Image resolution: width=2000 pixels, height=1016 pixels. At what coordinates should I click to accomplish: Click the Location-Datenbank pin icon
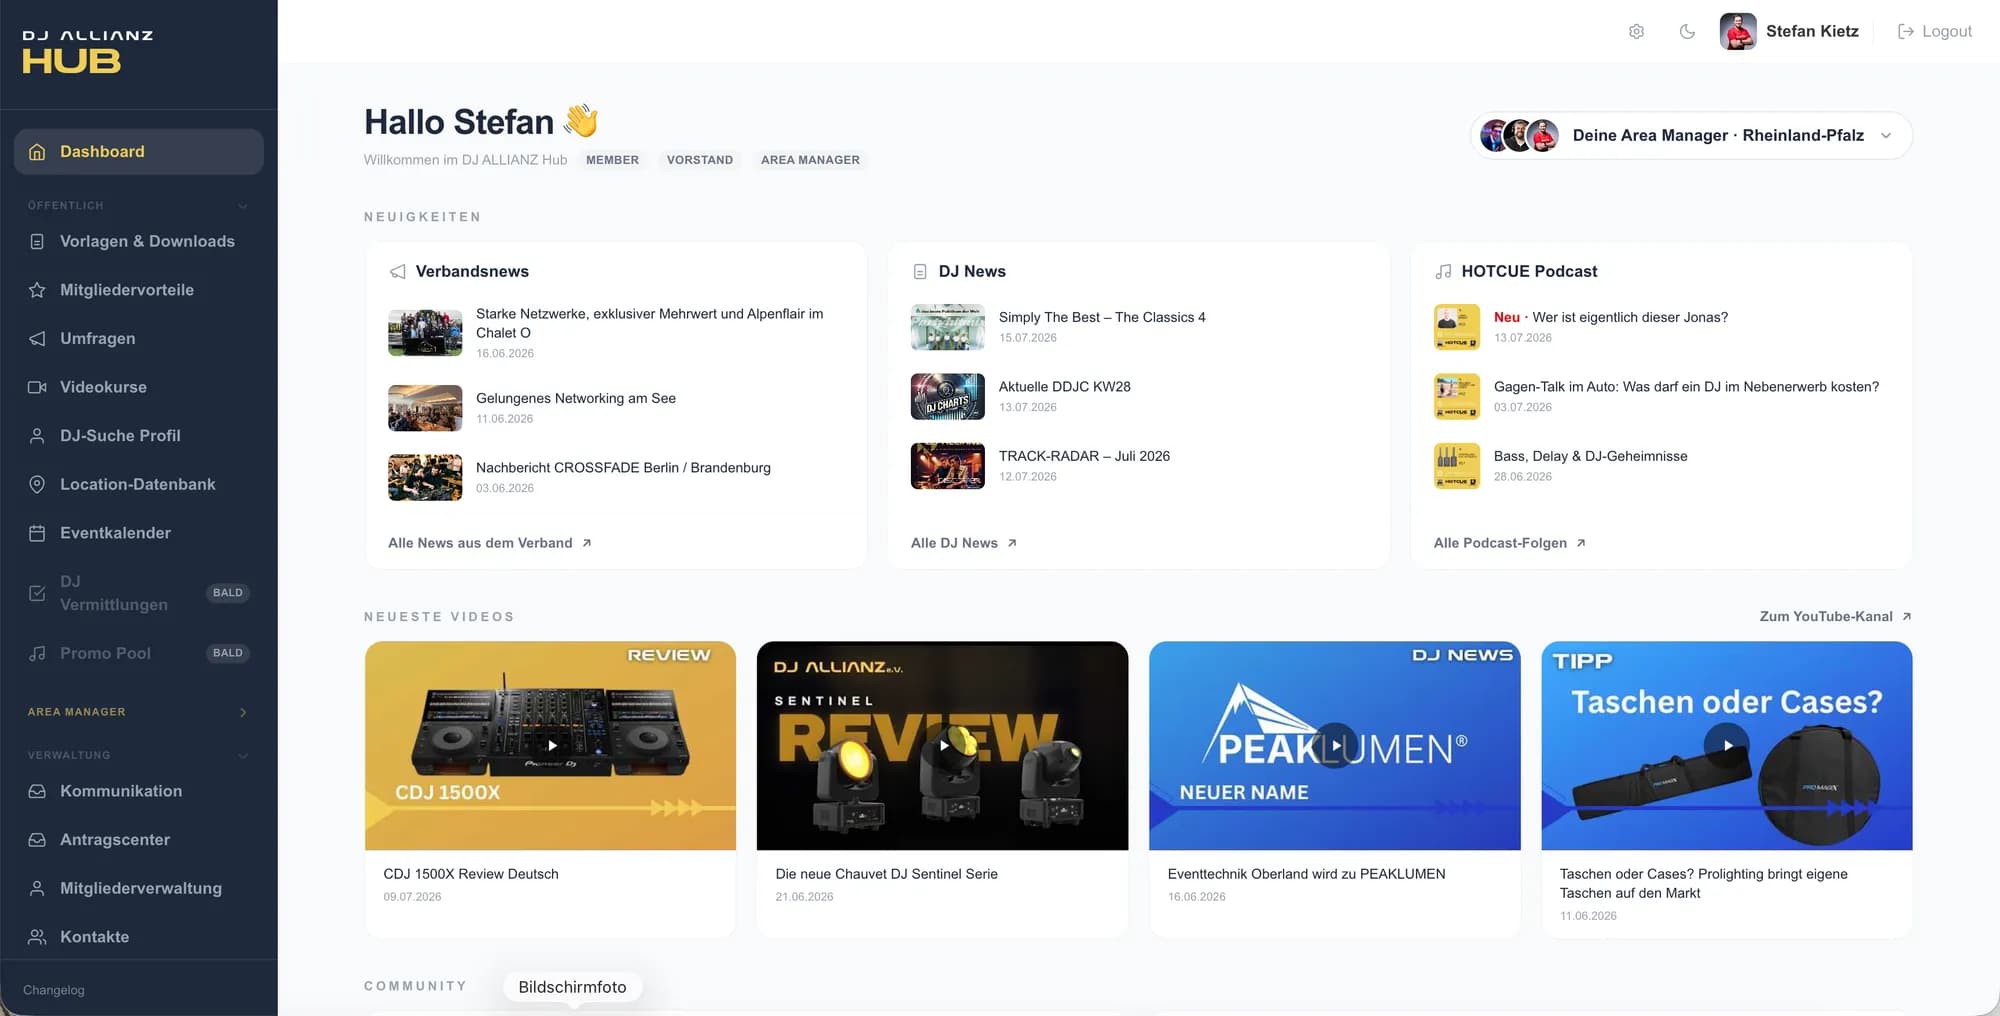point(37,484)
